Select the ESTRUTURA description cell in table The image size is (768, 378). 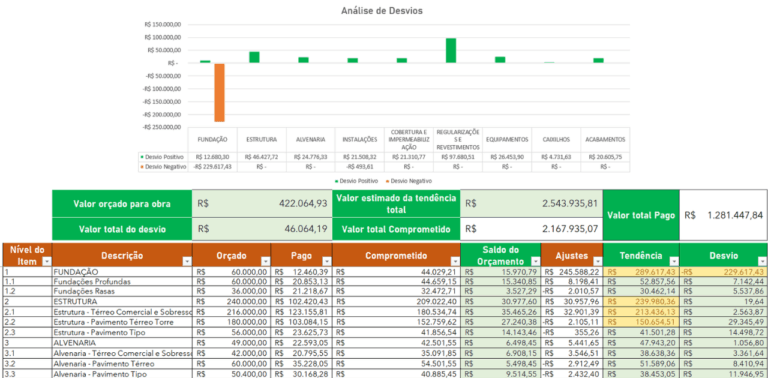coord(122,301)
